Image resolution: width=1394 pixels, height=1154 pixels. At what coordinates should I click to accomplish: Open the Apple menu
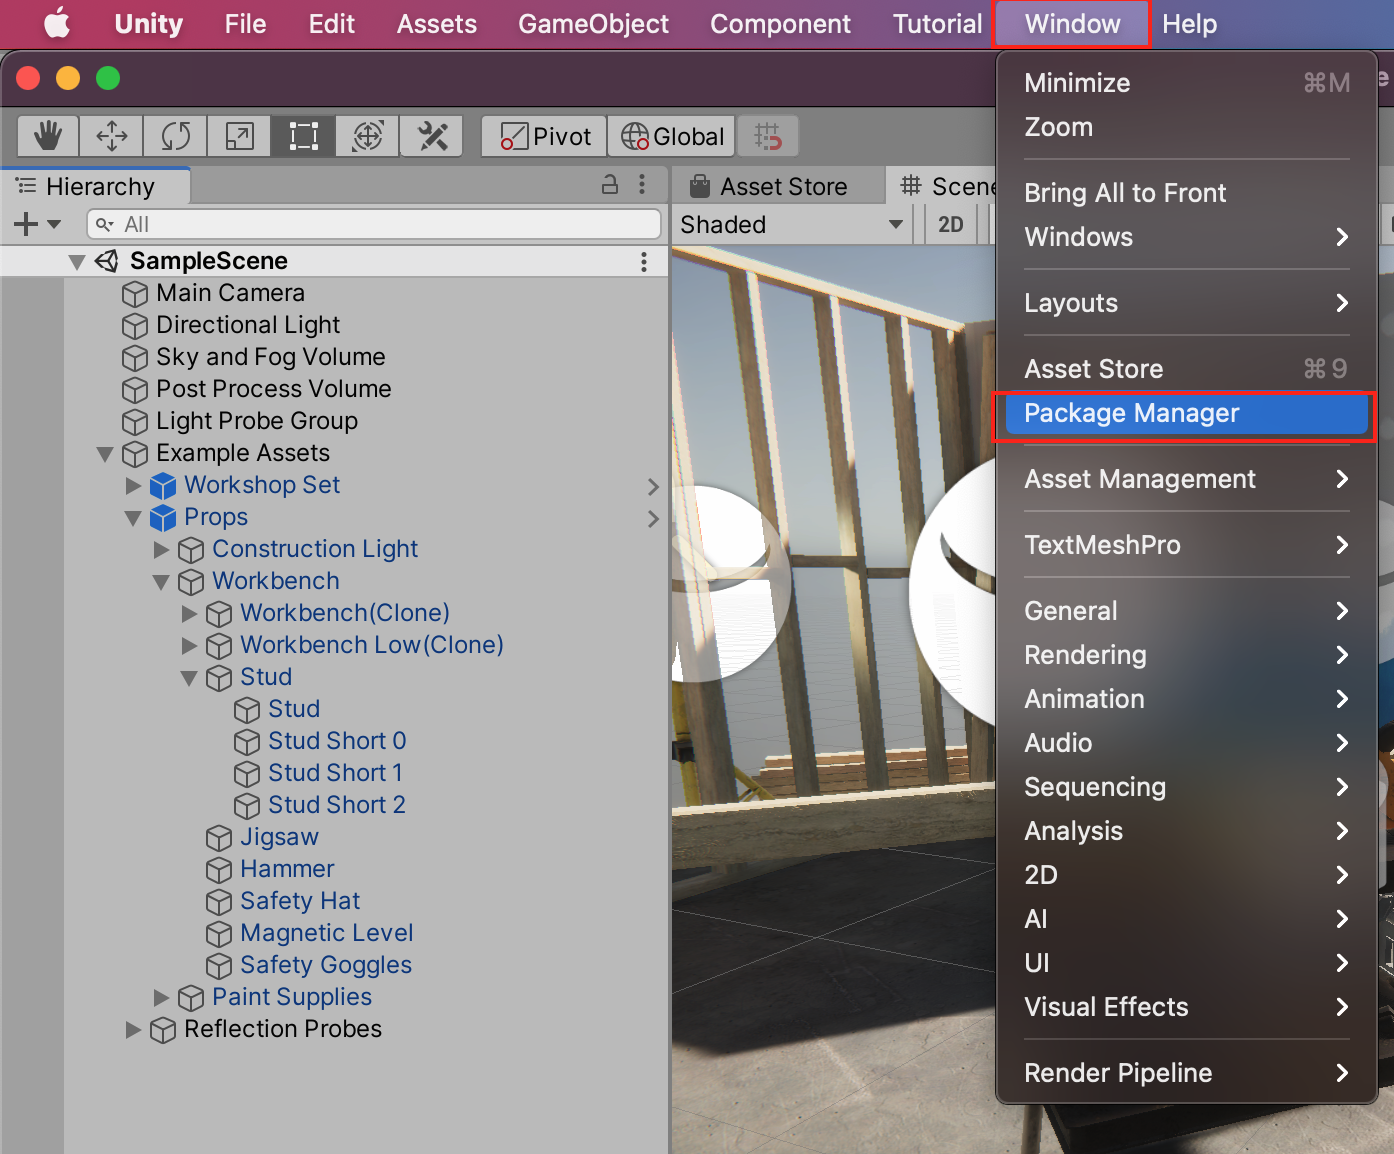tap(58, 23)
